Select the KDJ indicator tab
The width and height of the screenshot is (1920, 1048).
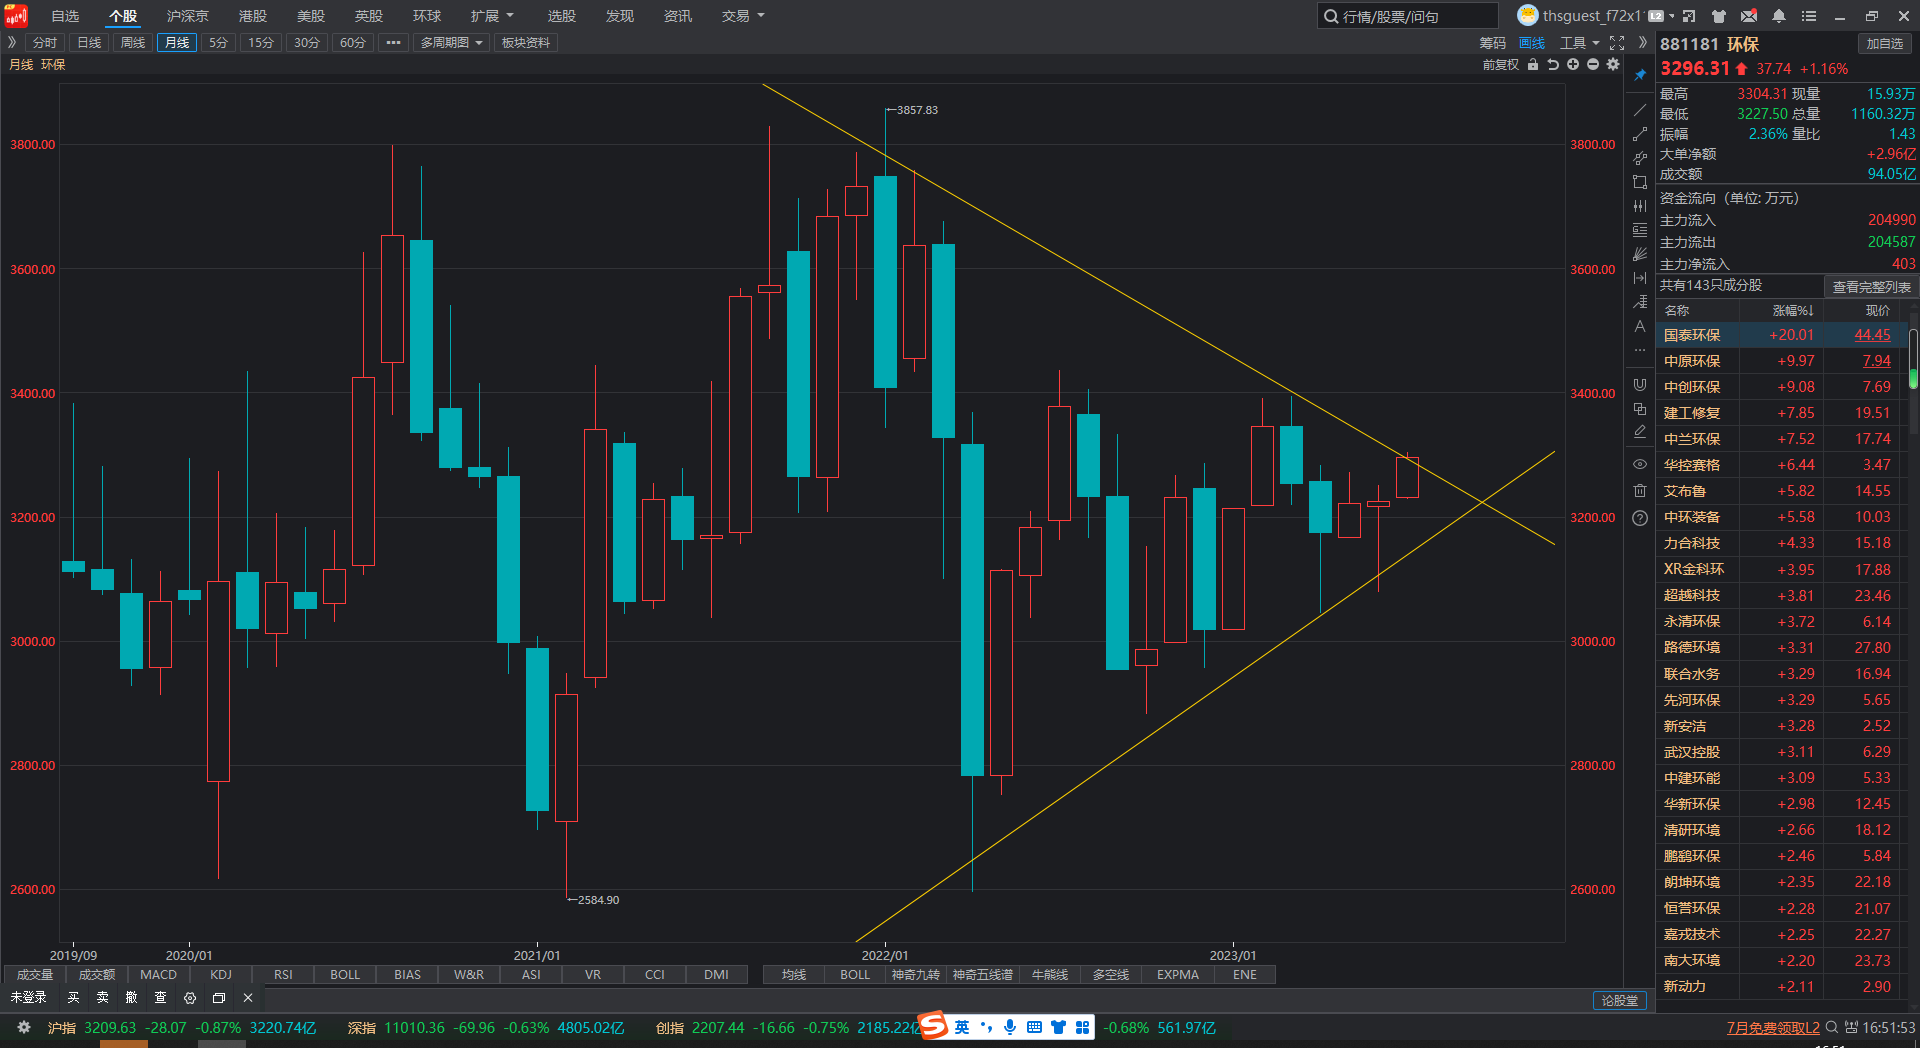point(221,975)
